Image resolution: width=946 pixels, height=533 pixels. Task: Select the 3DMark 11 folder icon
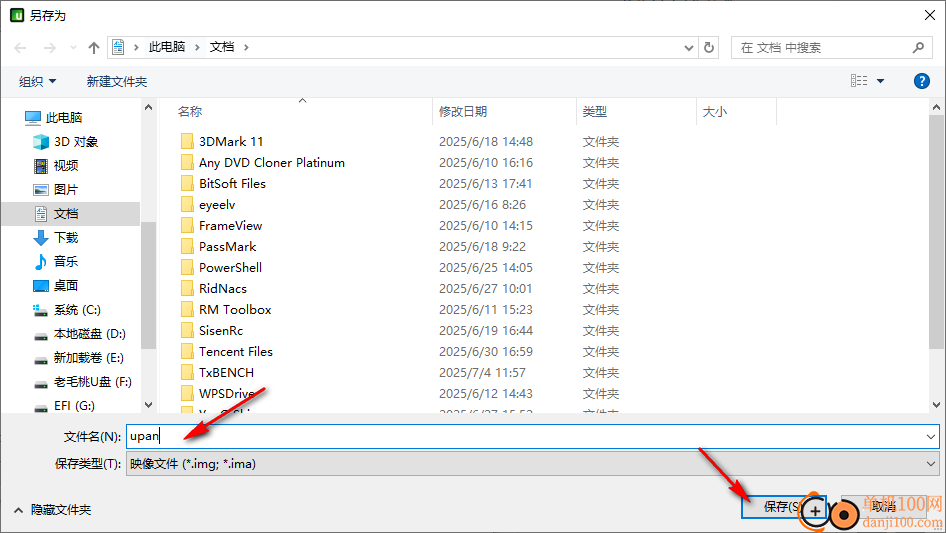point(187,141)
